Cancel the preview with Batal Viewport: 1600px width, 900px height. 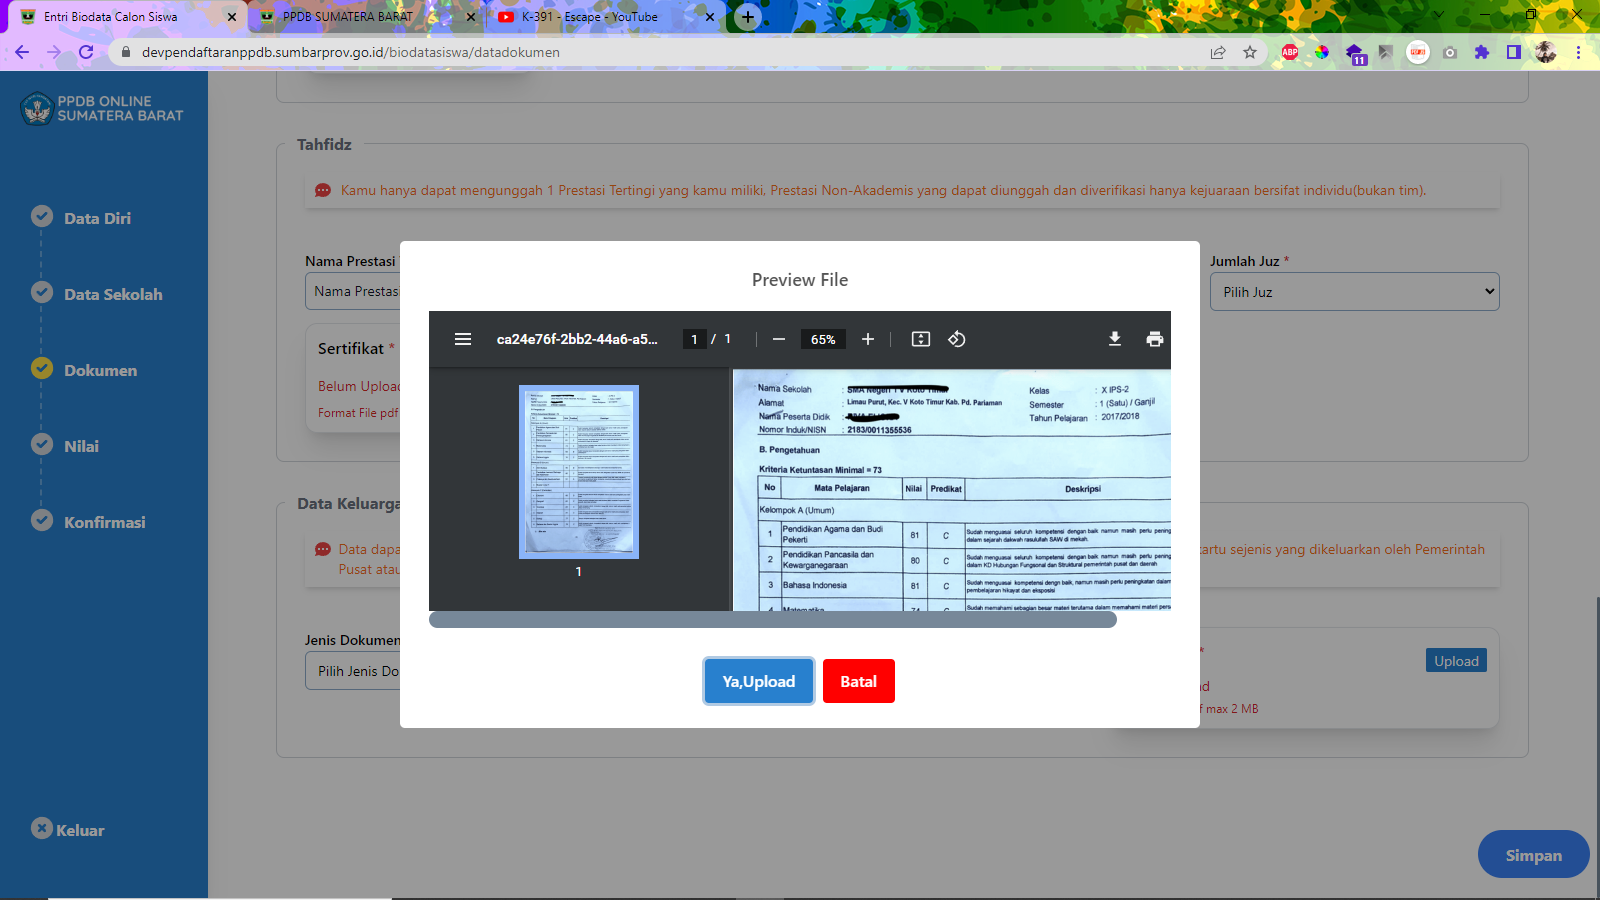coord(858,681)
